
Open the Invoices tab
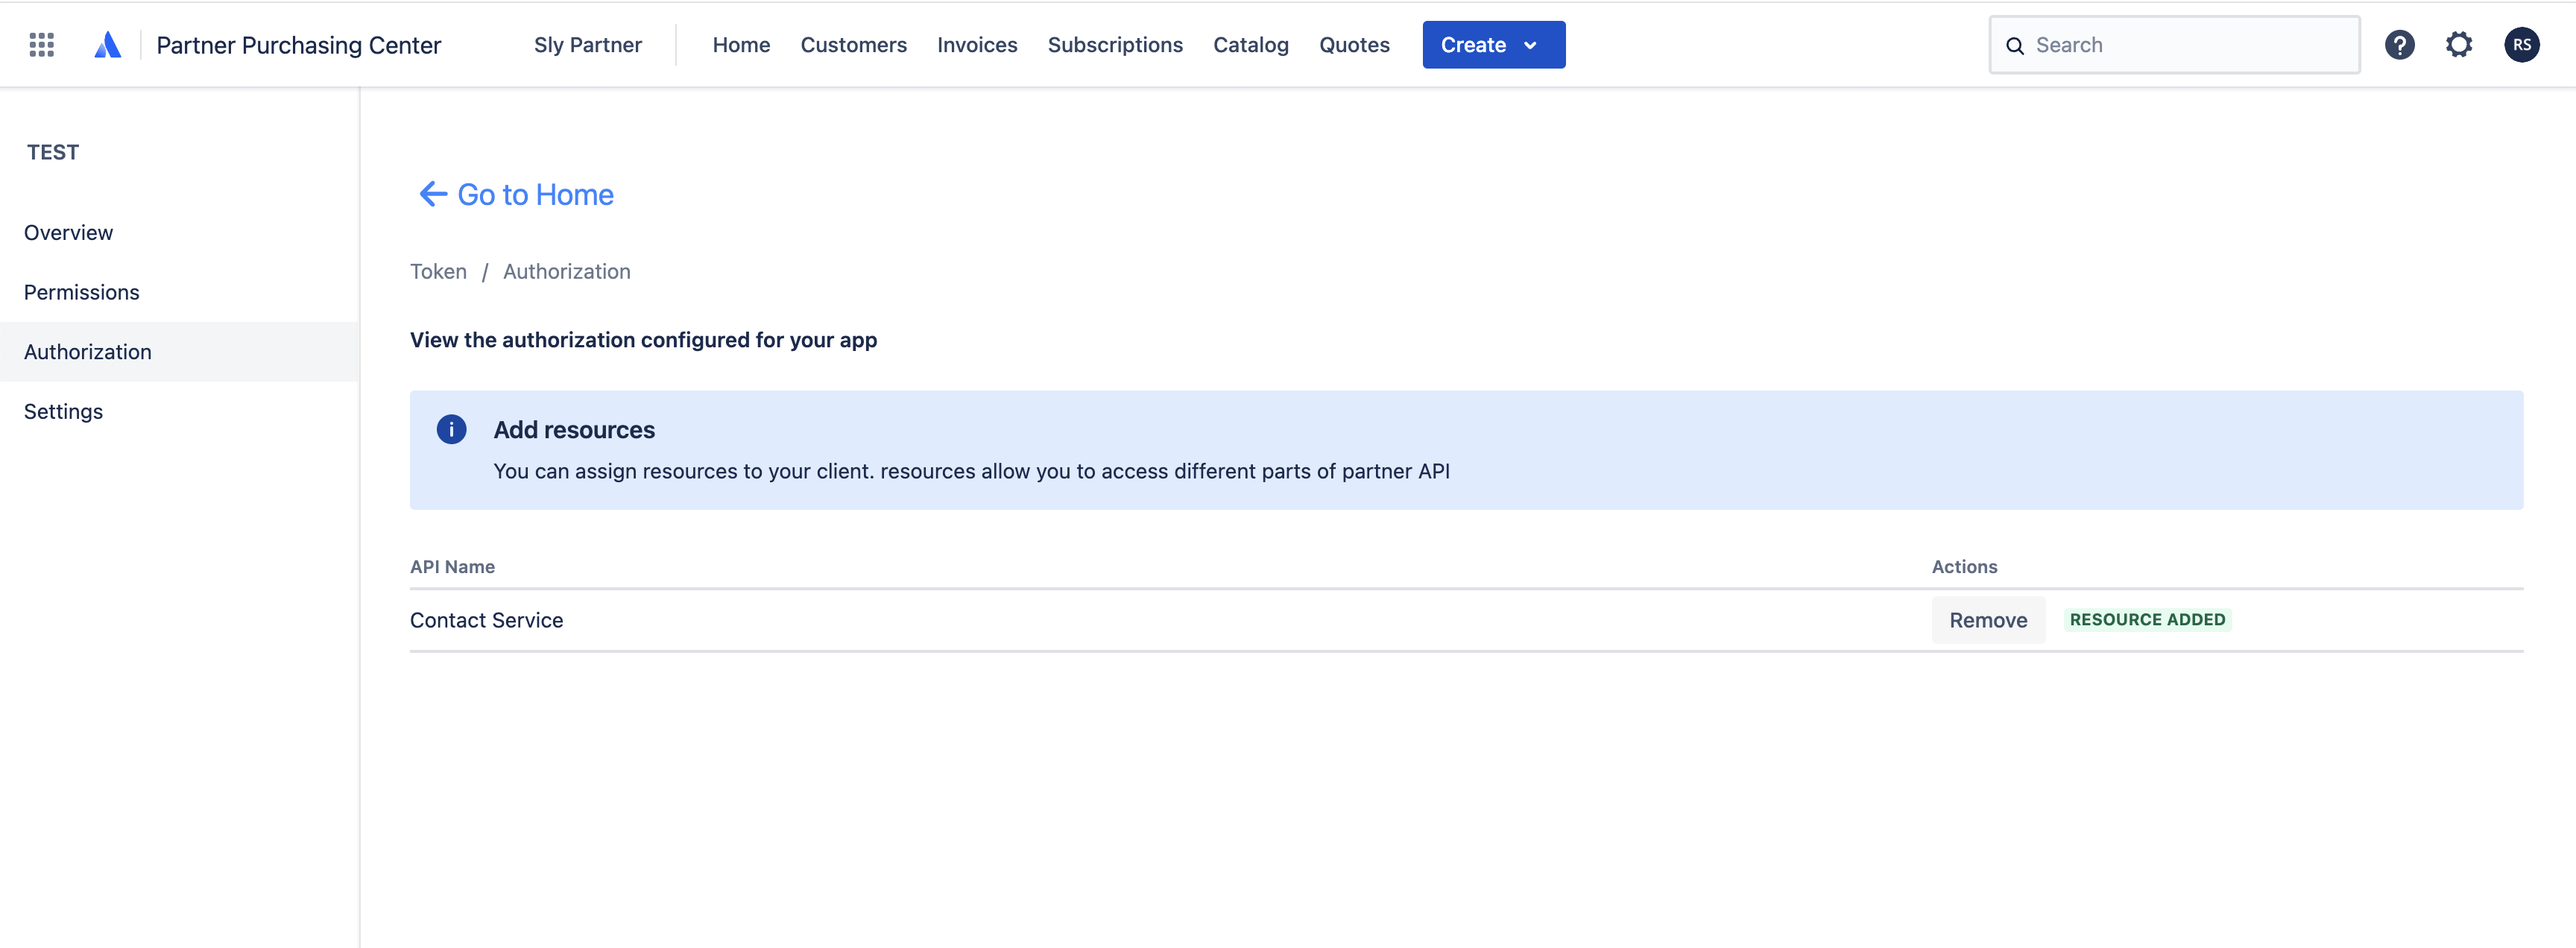click(x=976, y=45)
